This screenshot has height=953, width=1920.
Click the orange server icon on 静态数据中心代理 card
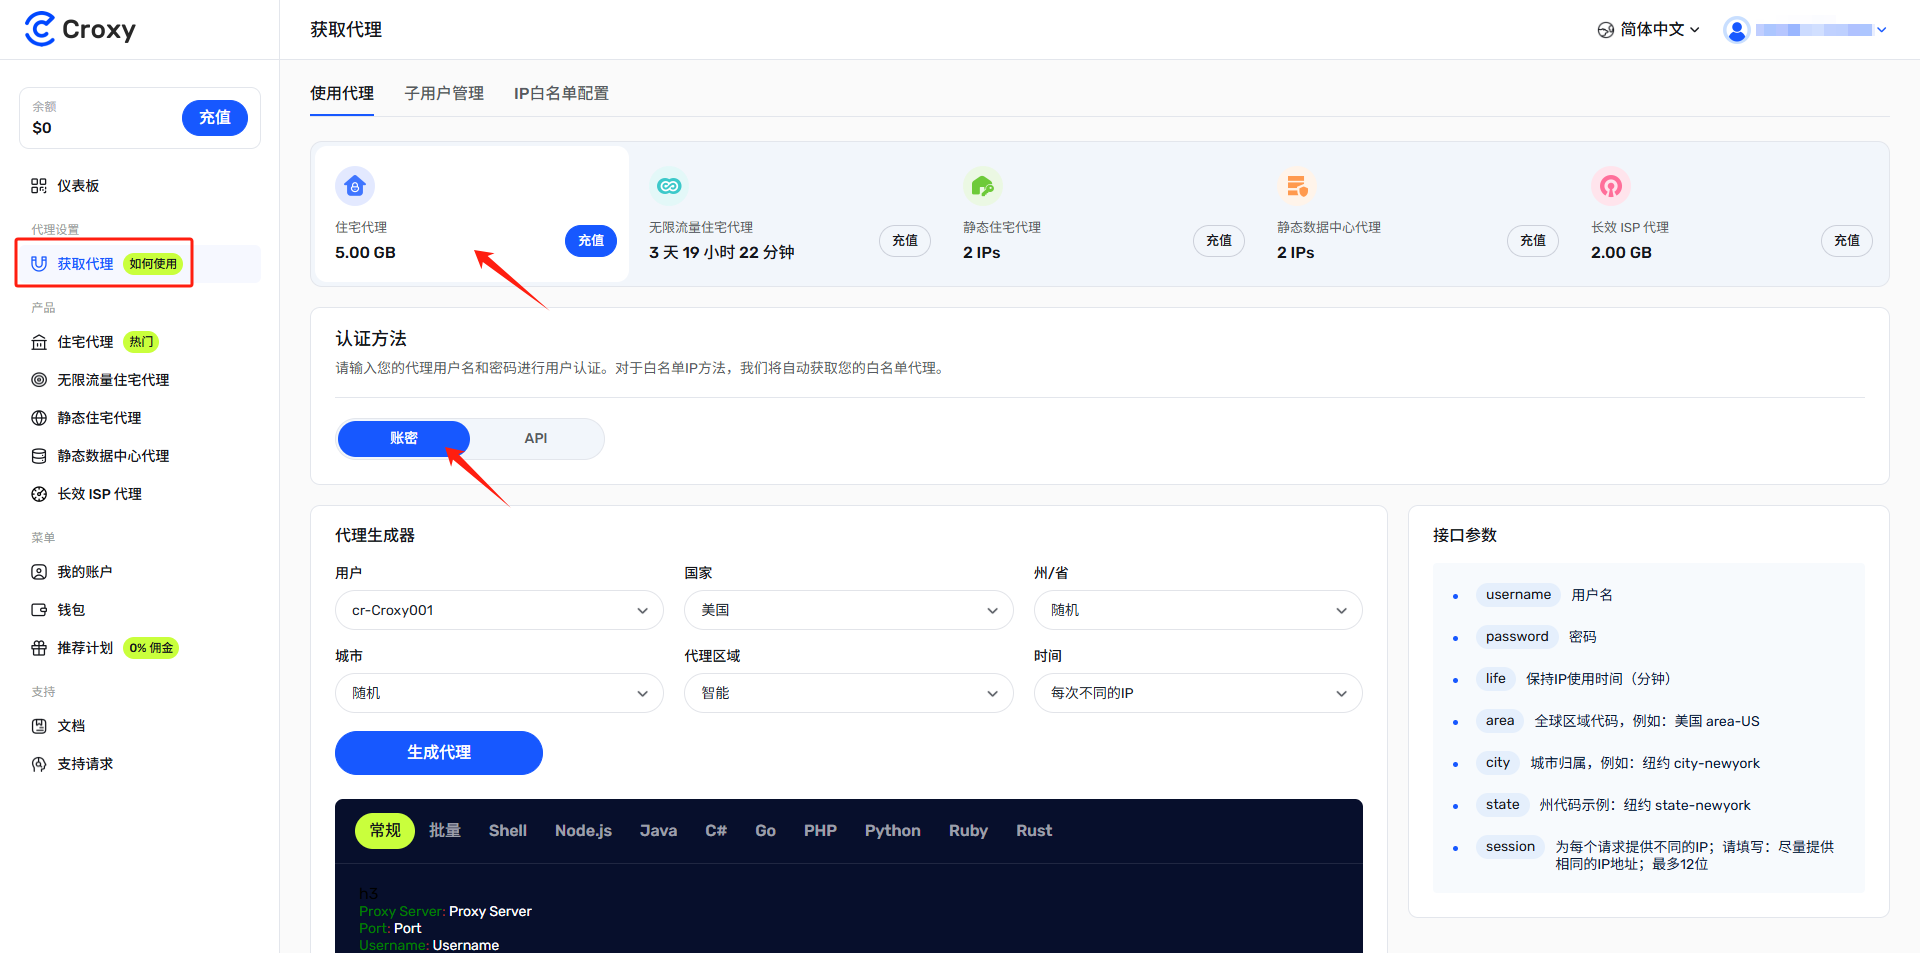(x=1297, y=186)
